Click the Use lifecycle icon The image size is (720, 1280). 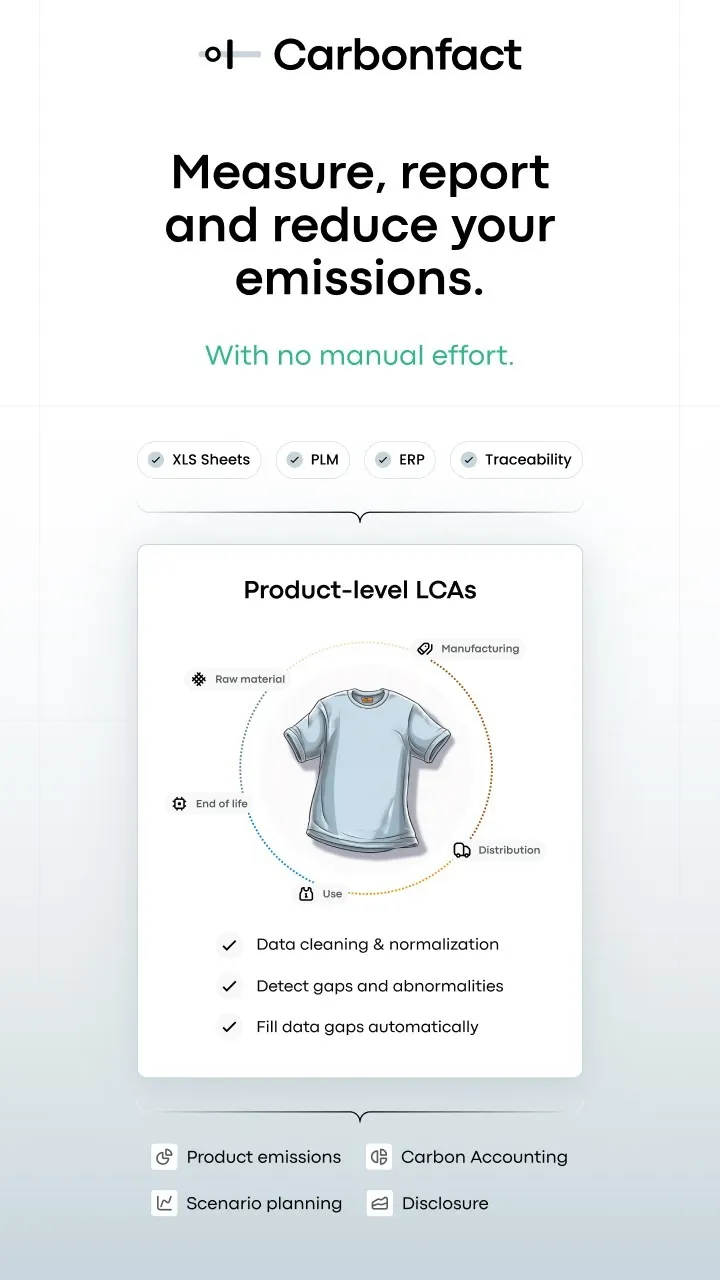[306, 893]
